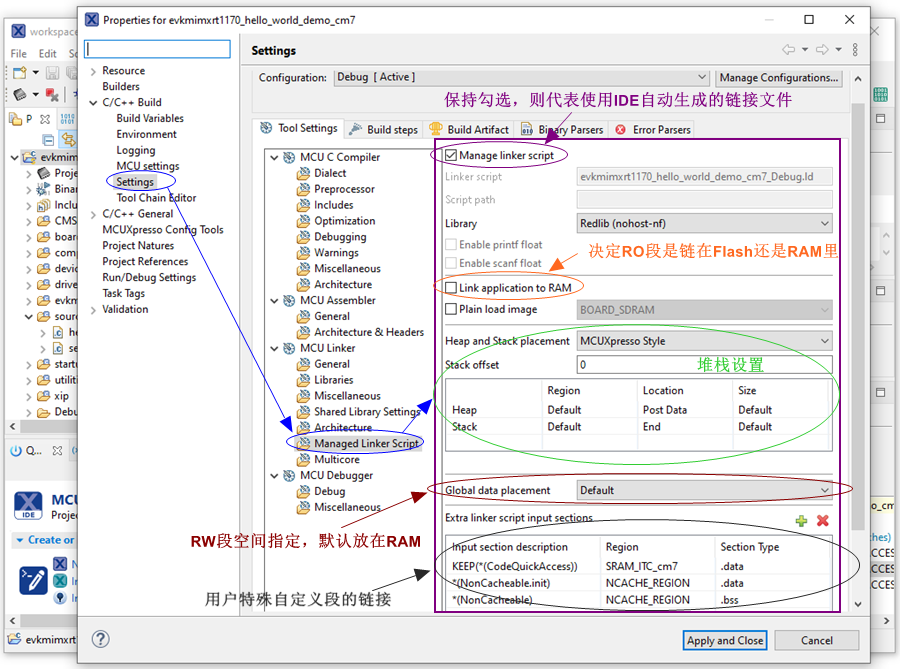Select Optimization in tool settings tree
The width and height of the screenshot is (900, 669).
coord(344,221)
